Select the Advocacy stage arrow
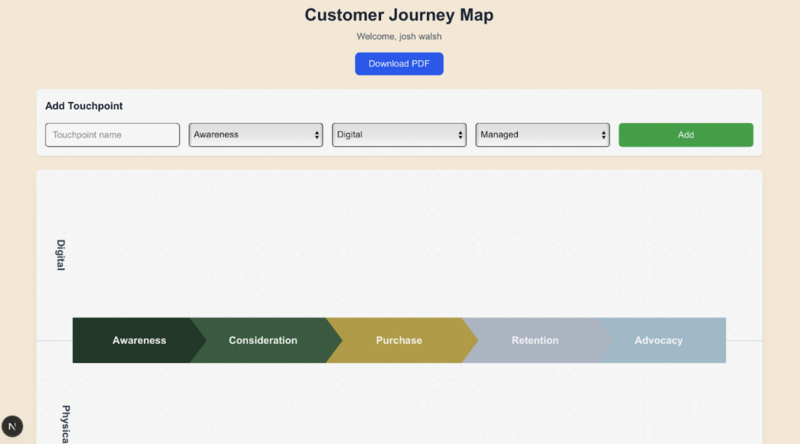The image size is (800, 444). [660, 340]
